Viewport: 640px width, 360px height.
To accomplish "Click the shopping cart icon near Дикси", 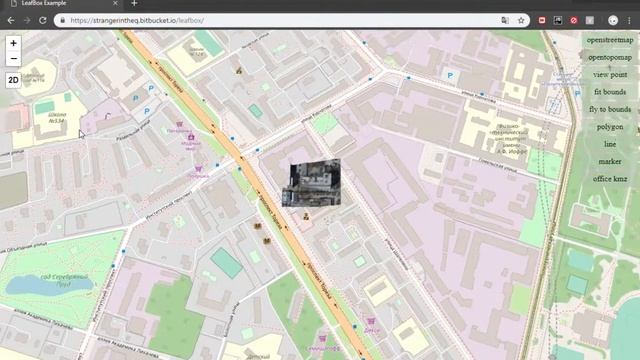I will [x=371, y=321].
